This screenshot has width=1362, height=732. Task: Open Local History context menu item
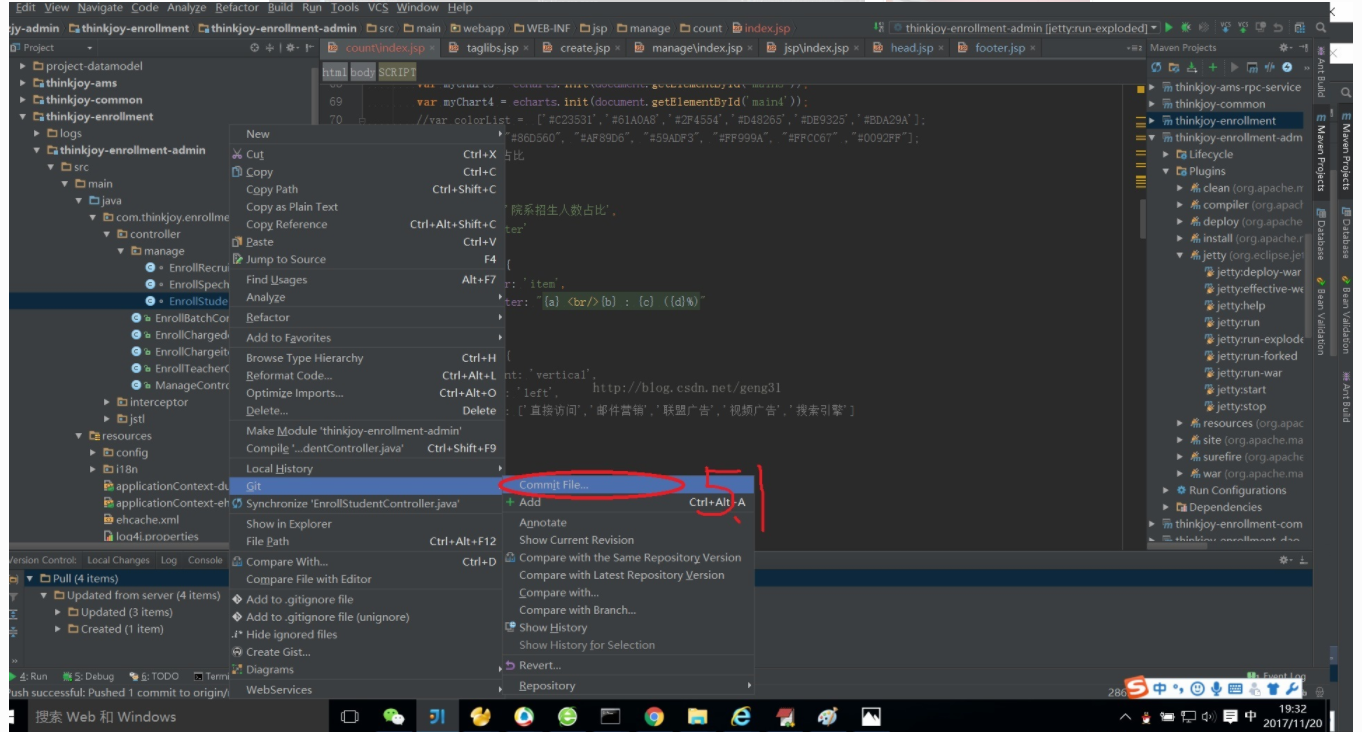point(367,468)
